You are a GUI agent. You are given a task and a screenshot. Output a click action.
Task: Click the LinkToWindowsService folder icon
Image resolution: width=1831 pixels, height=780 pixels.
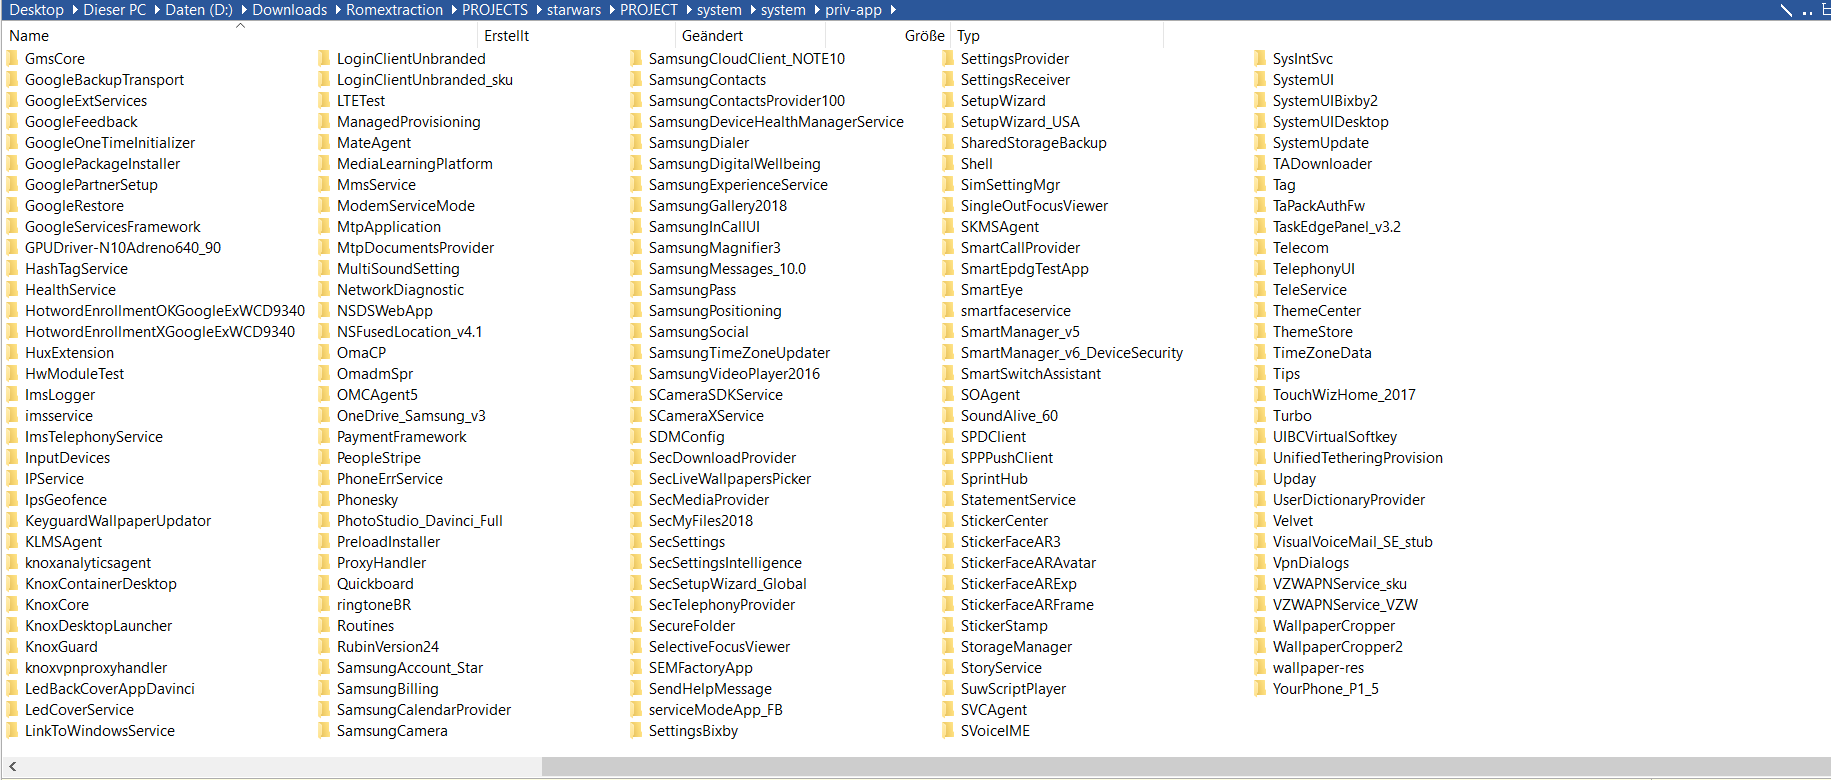coord(12,730)
